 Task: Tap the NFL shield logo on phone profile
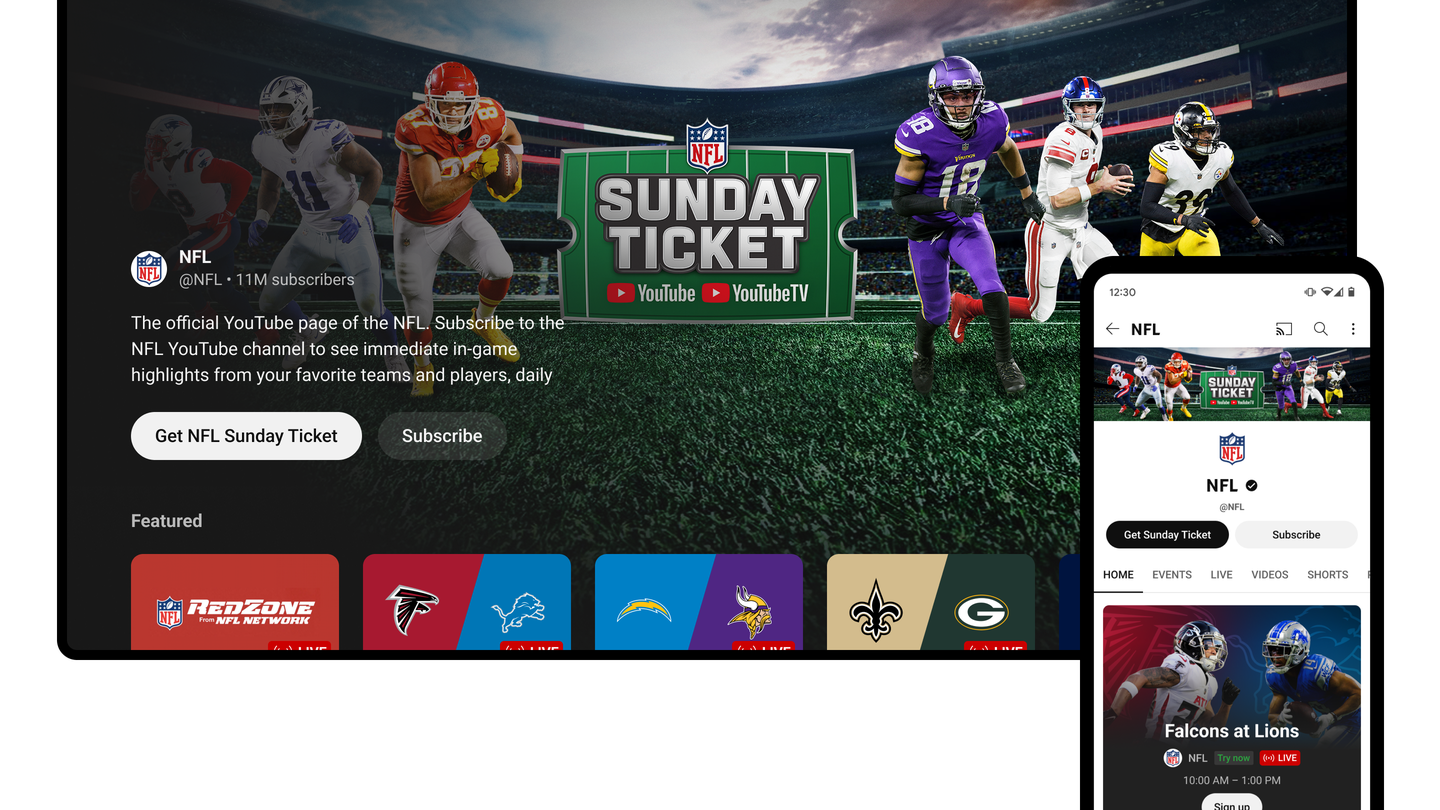click(1232, 449)
